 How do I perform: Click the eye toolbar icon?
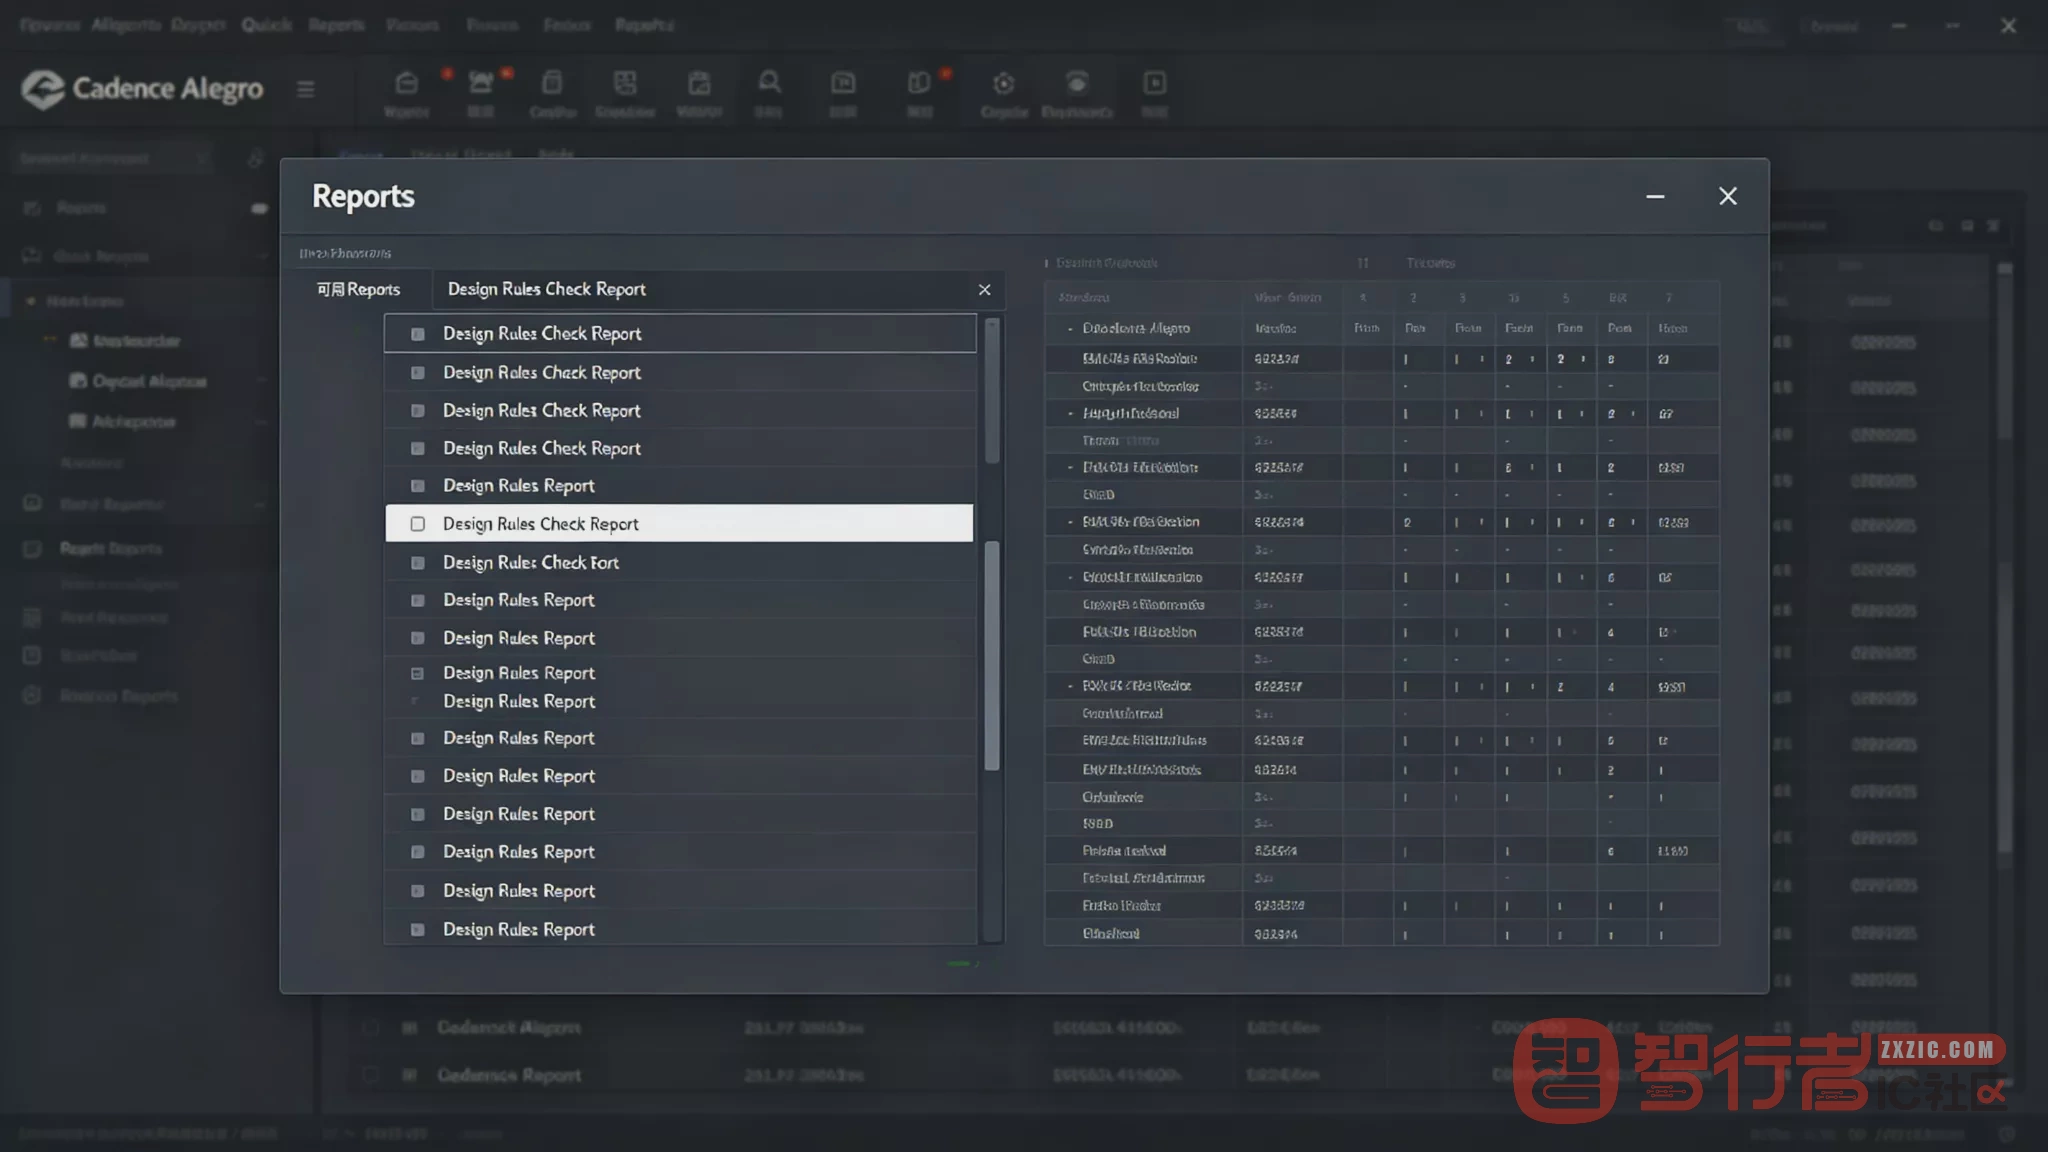[1077, 83]
